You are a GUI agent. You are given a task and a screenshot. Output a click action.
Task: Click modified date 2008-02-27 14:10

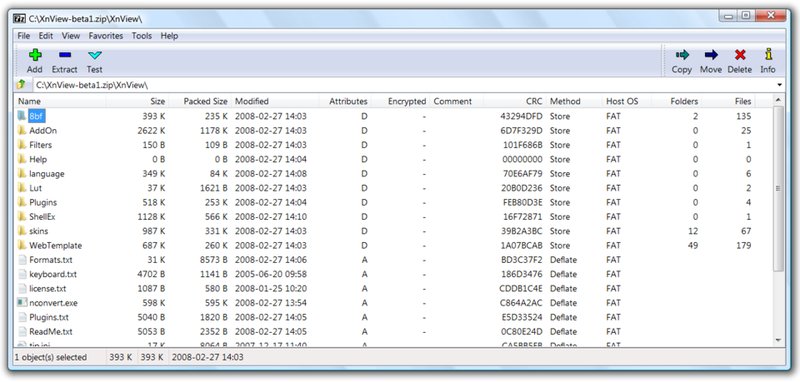[271, 216]
